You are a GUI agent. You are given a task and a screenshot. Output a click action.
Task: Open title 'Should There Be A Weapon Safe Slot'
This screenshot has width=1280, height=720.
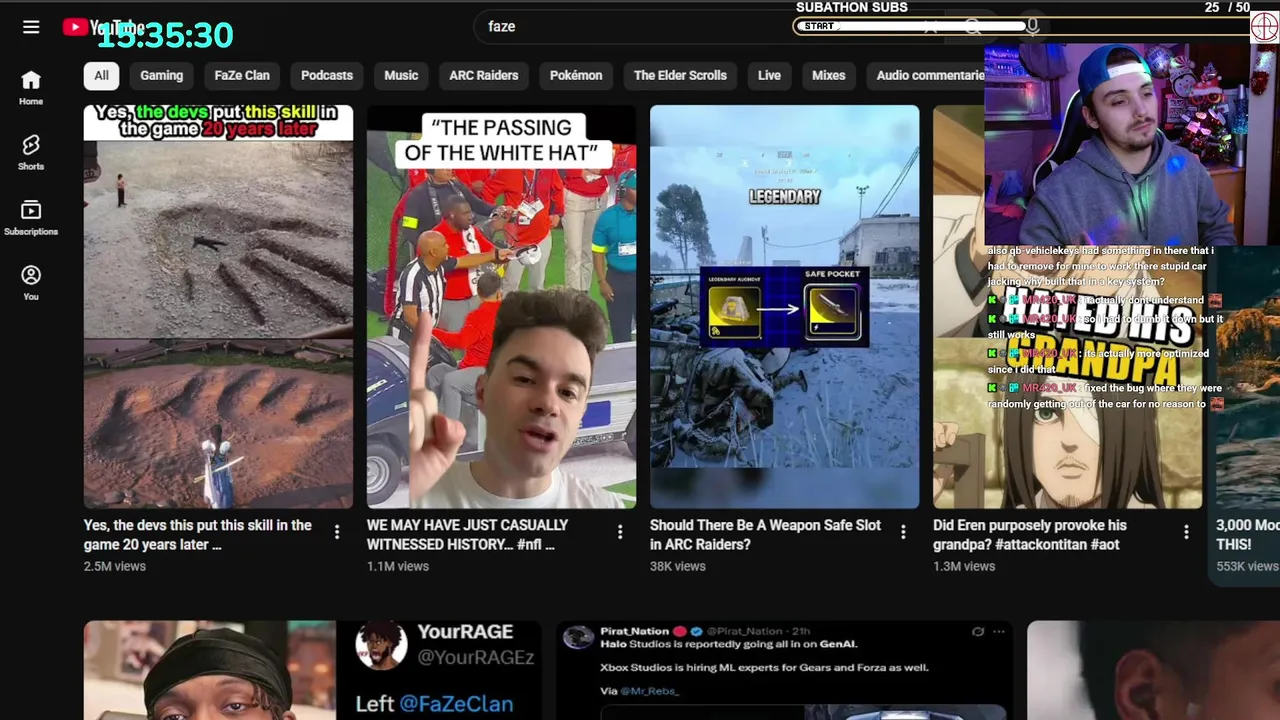point(765,535)
